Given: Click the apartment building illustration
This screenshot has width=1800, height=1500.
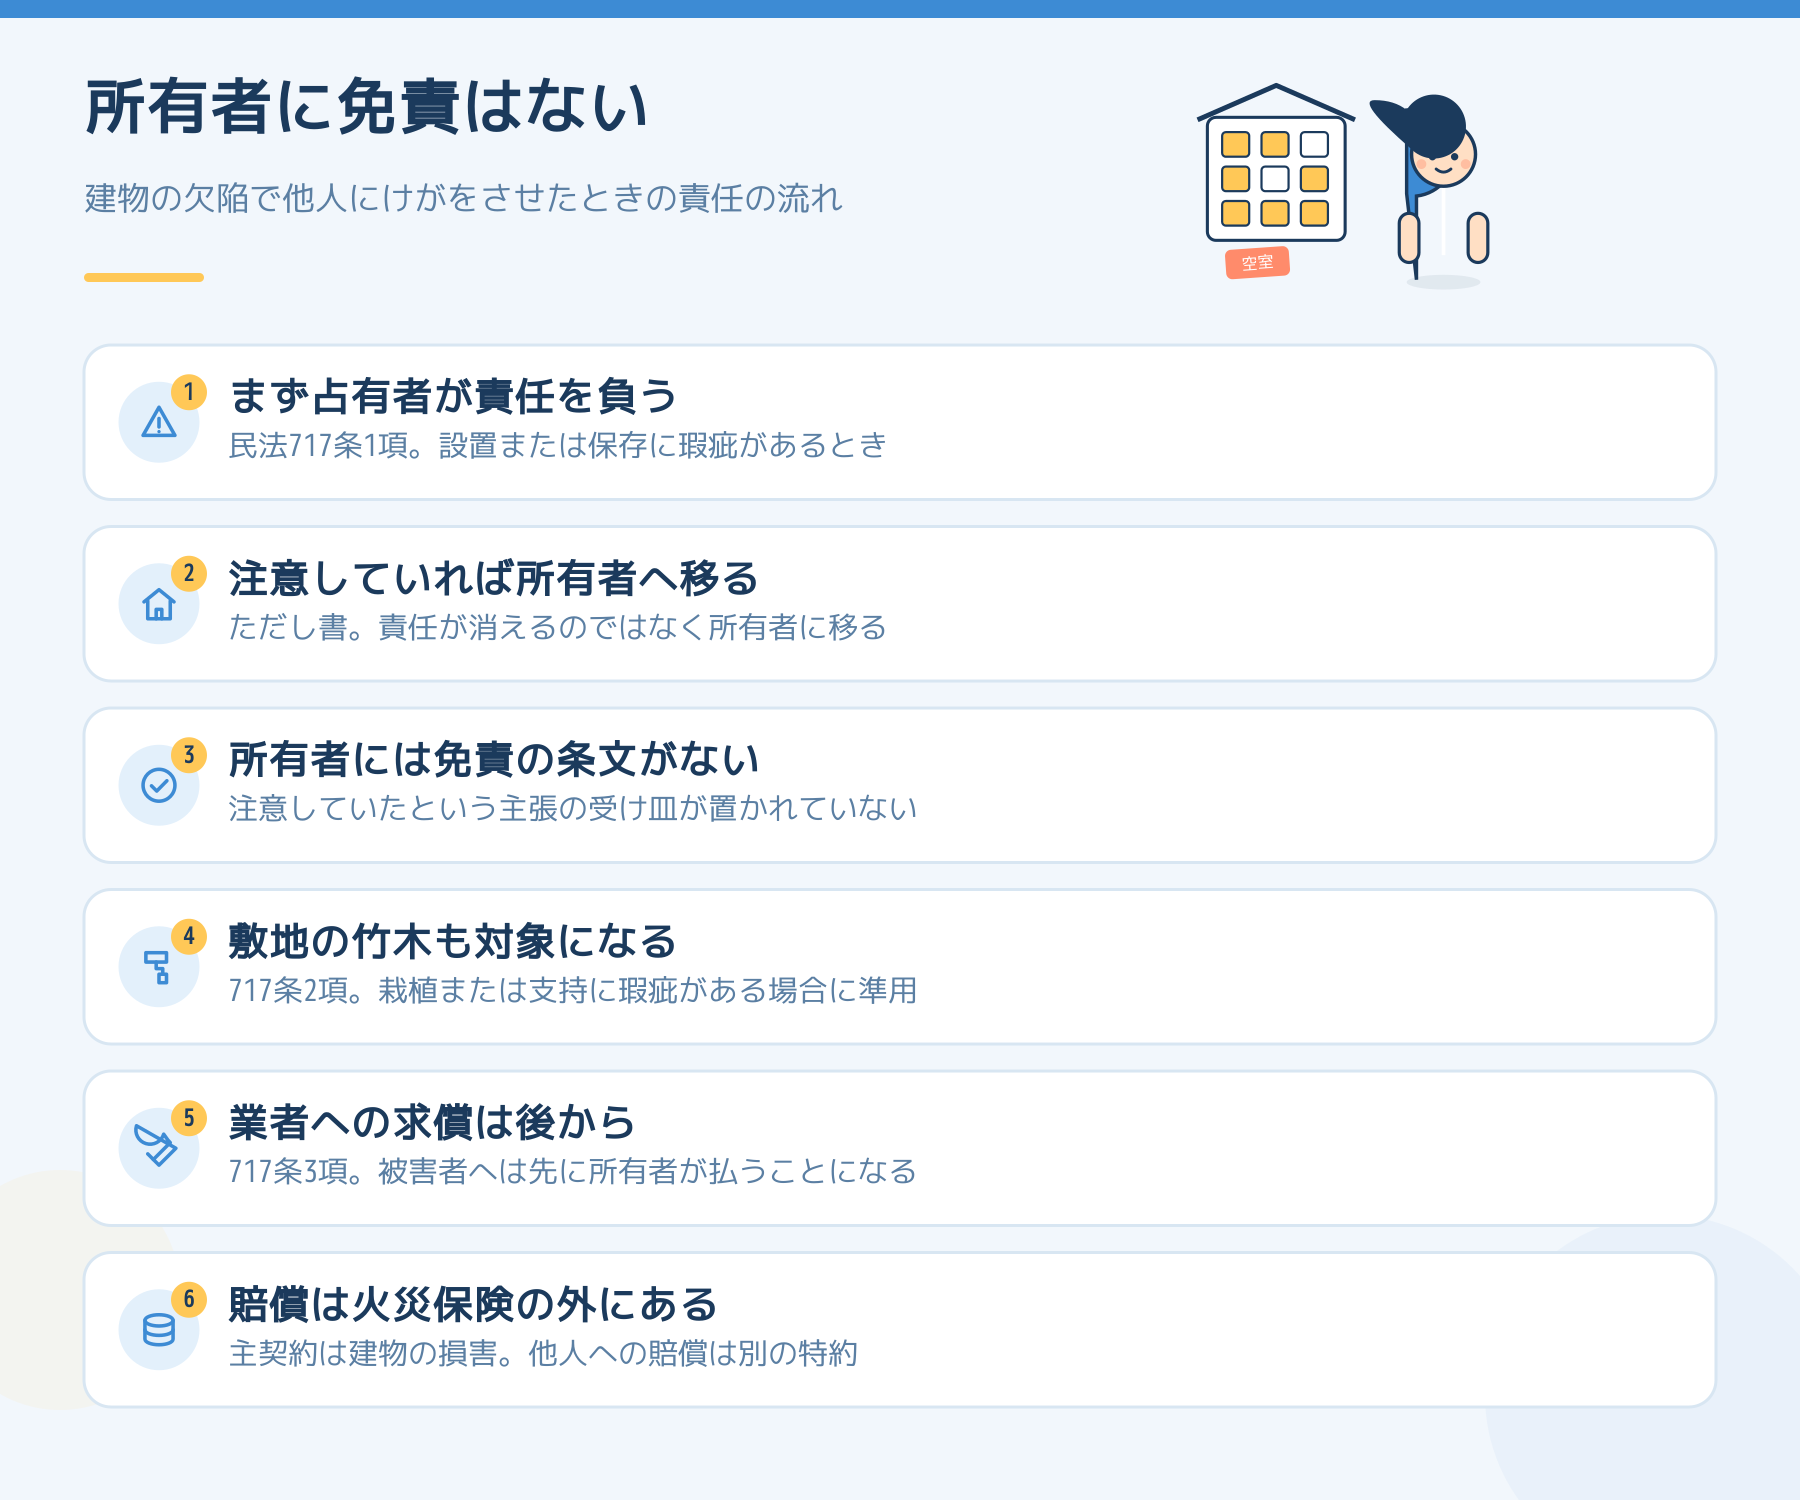Looking at the screenshot, I should [x=1276, y=163].
